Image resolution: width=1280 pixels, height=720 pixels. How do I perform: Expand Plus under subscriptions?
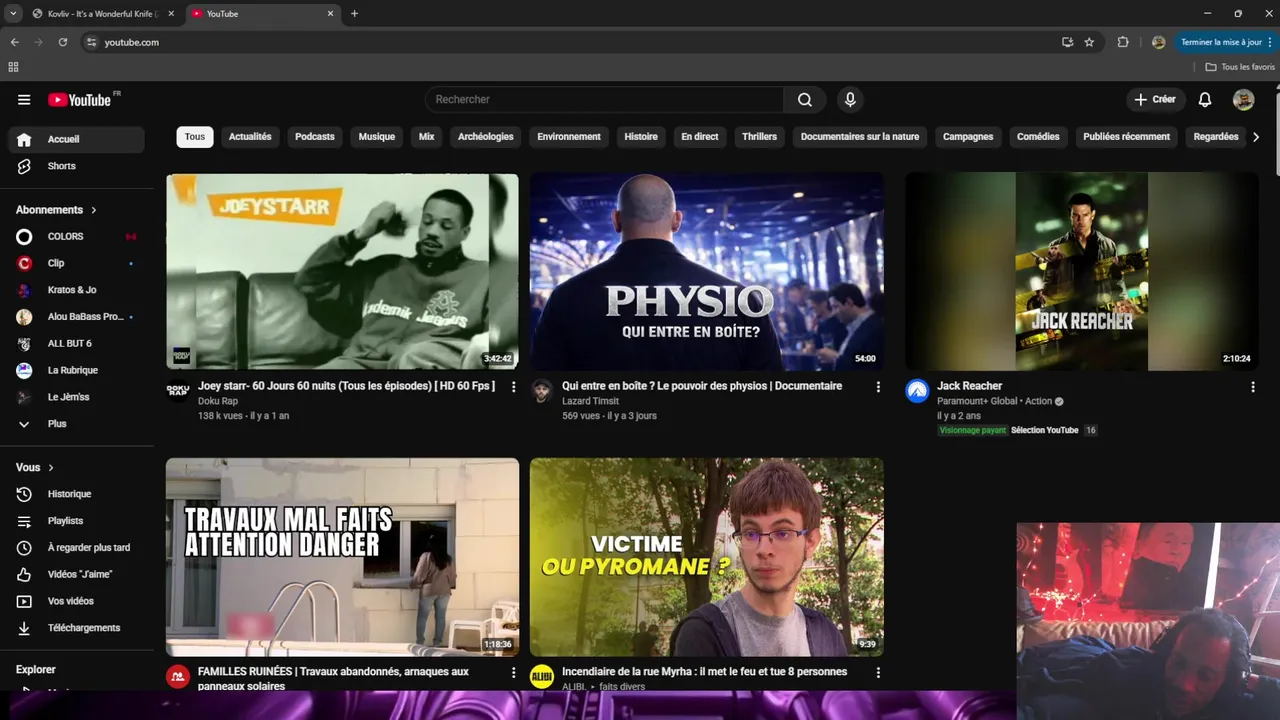(x=76, y=424)
